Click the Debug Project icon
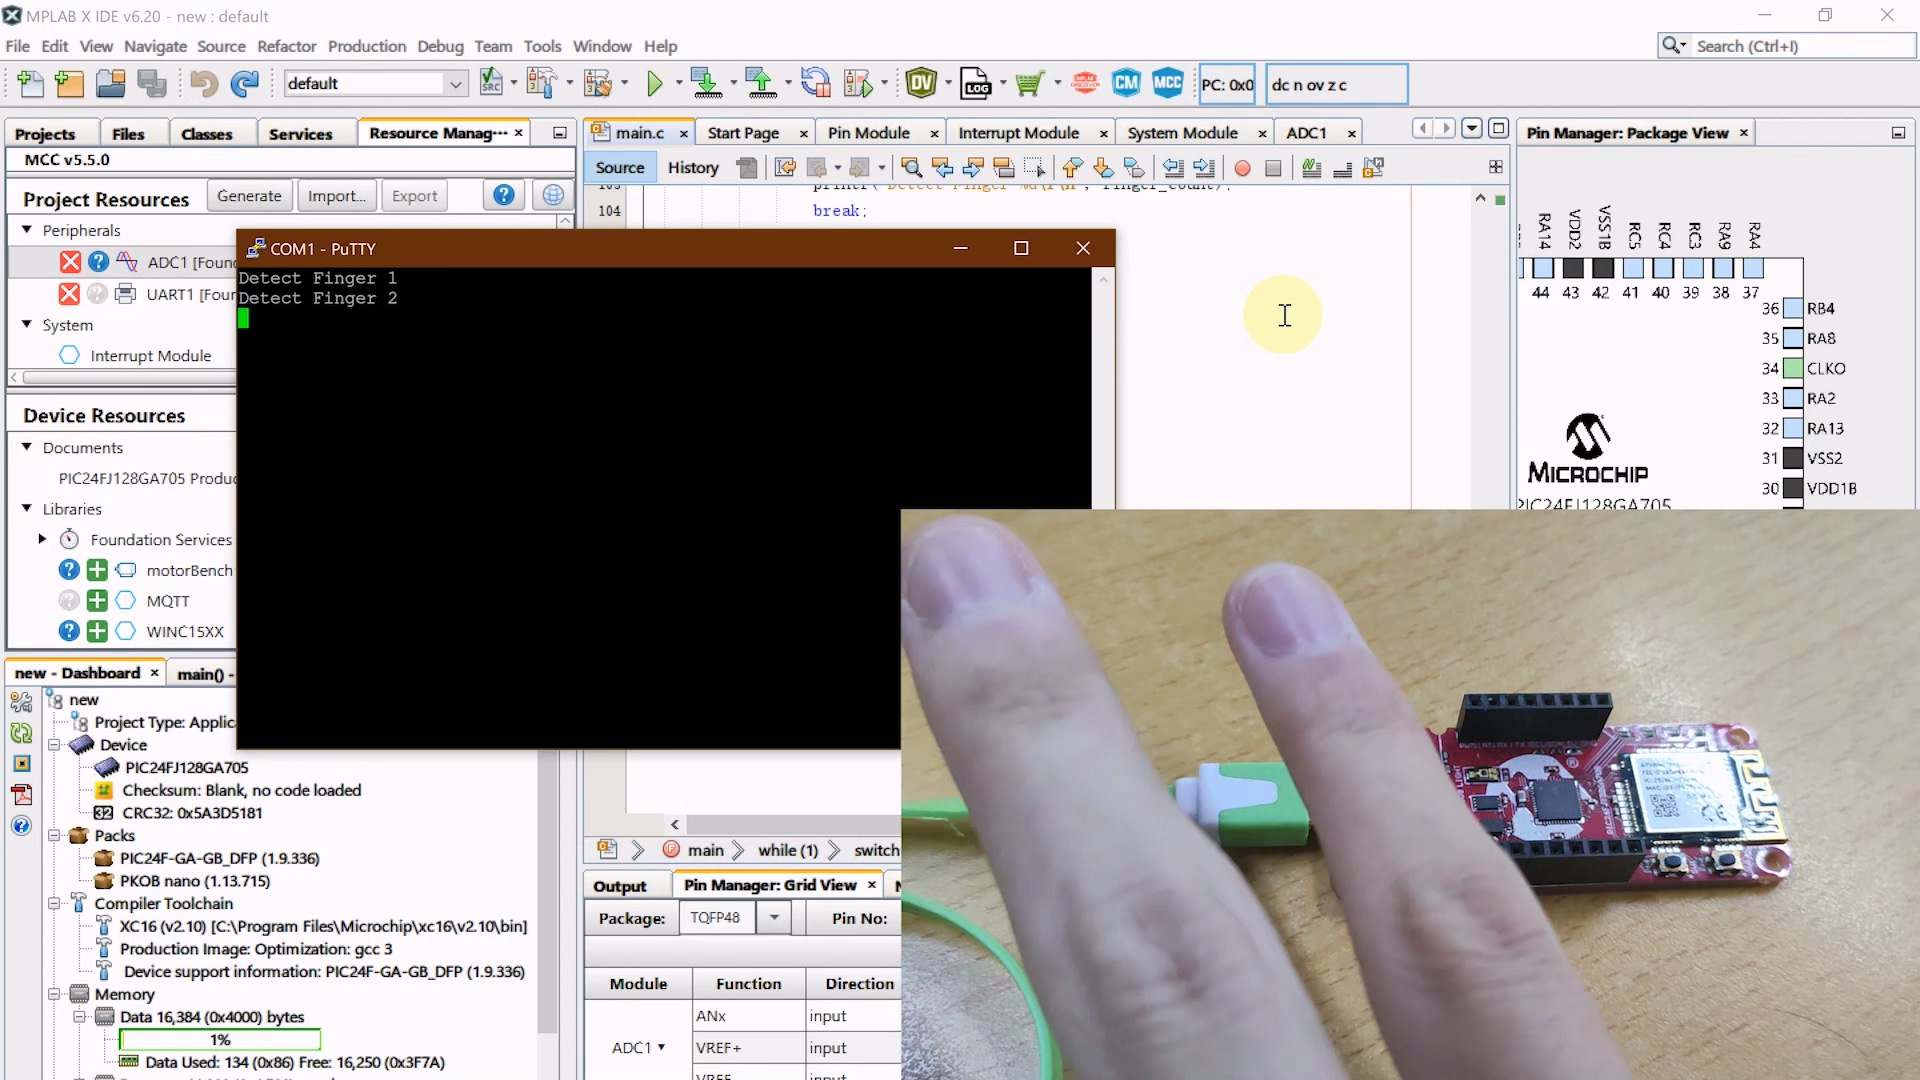The height and width of the screenshot is (1080, 1920). 857,83
